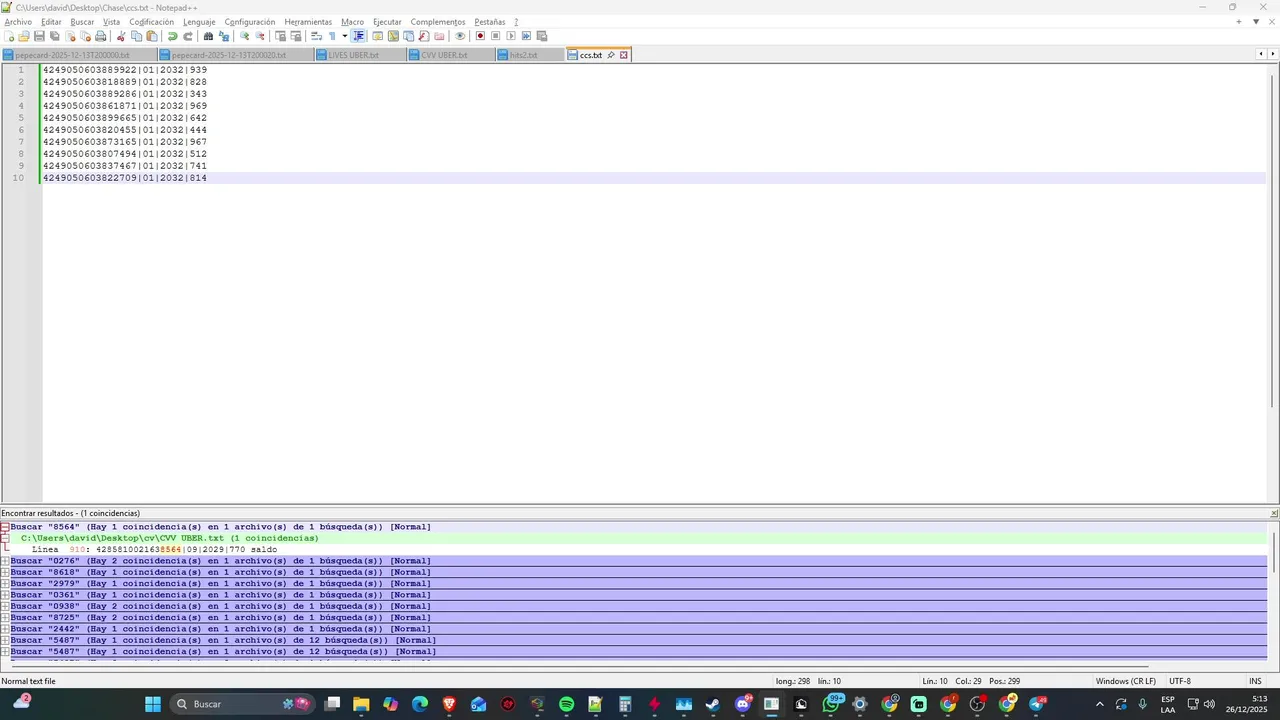Click the Redo arrow icon
The height and width of the screenshot is (720, 1280).
click(x=188, y=36)
